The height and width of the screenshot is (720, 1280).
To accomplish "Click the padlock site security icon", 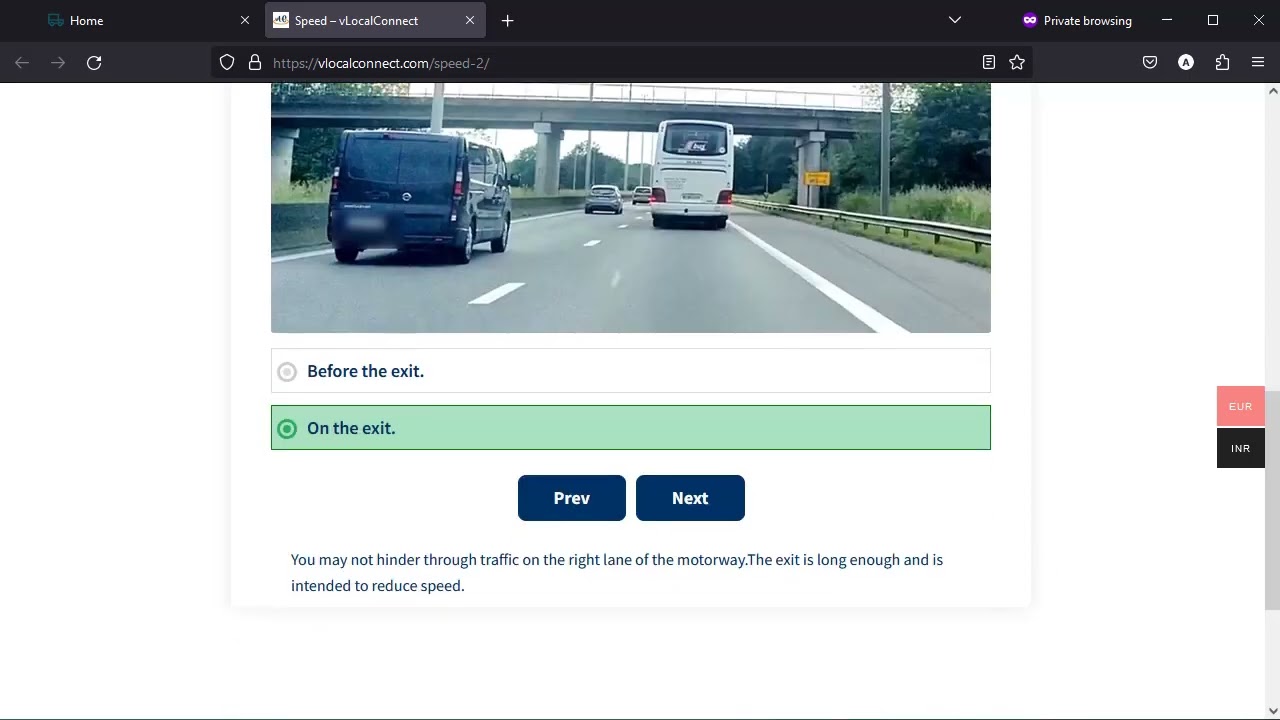I will click(x=255, y=63).
